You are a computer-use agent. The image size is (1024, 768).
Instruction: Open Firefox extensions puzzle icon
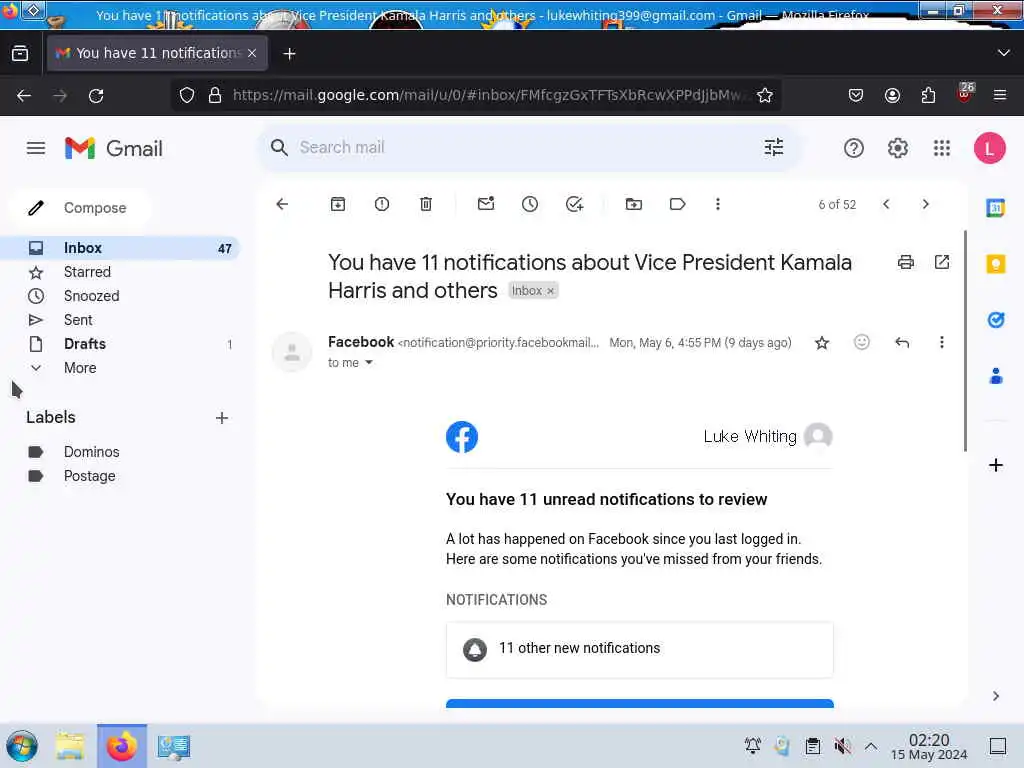tap(928, 95)
